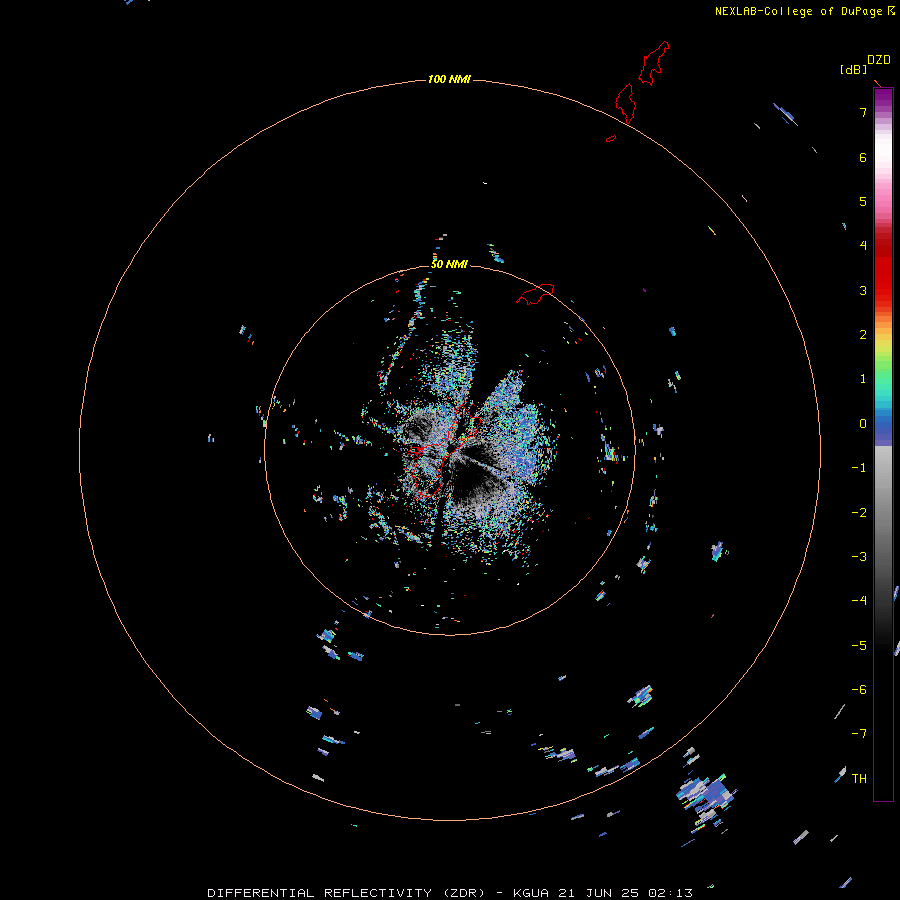This screenshot has width=900, height=900.
Task: Click the purple top of the color bar
Action: pyautogui.click(x=883, y=98)
